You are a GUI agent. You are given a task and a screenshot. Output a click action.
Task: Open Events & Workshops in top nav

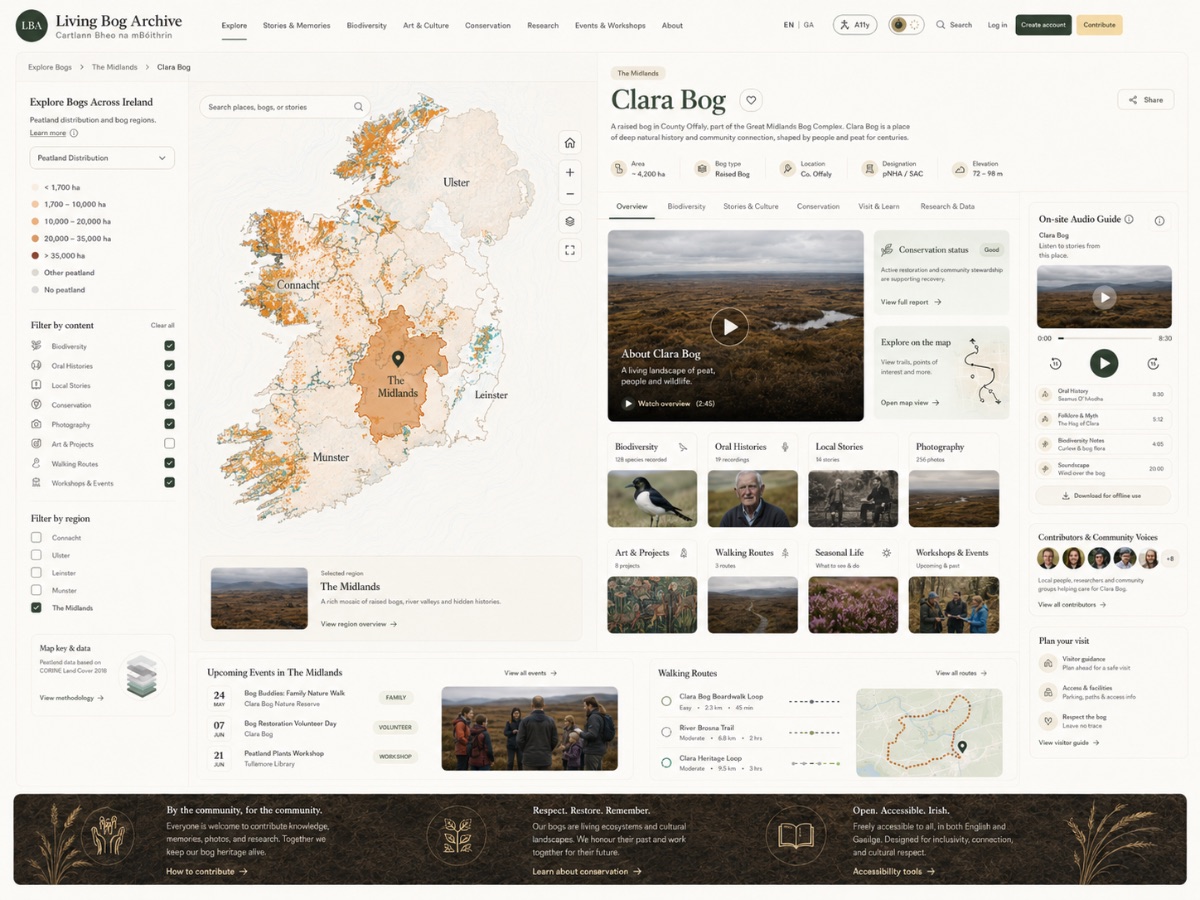(610, 25)
